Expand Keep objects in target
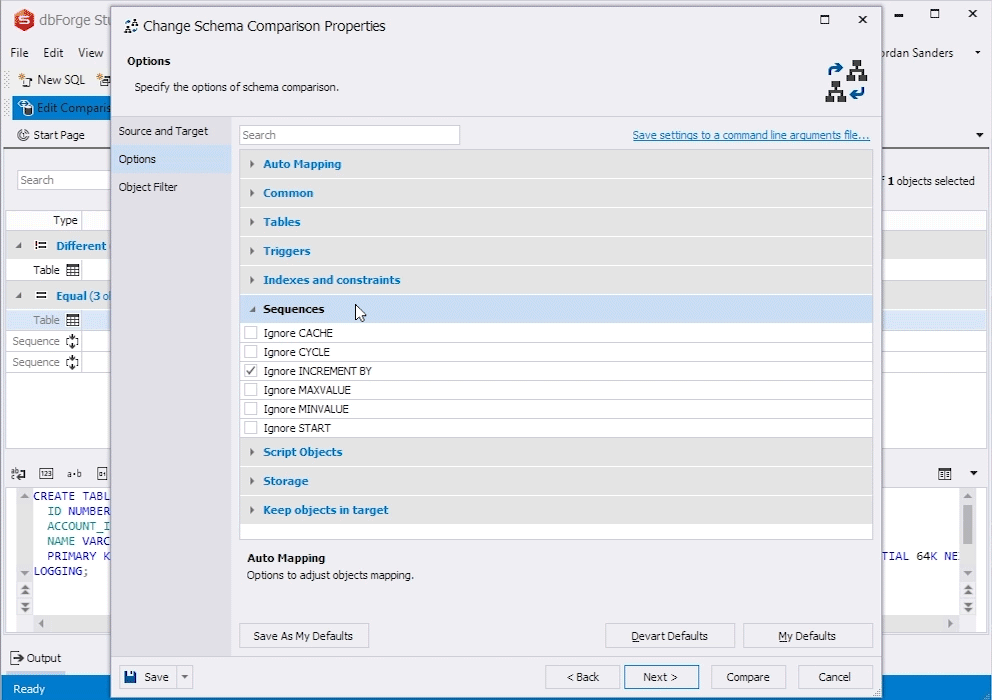Image resolution: width=992 pixels, height=700 pixels. pyautogui.click(x=252, y=510)
